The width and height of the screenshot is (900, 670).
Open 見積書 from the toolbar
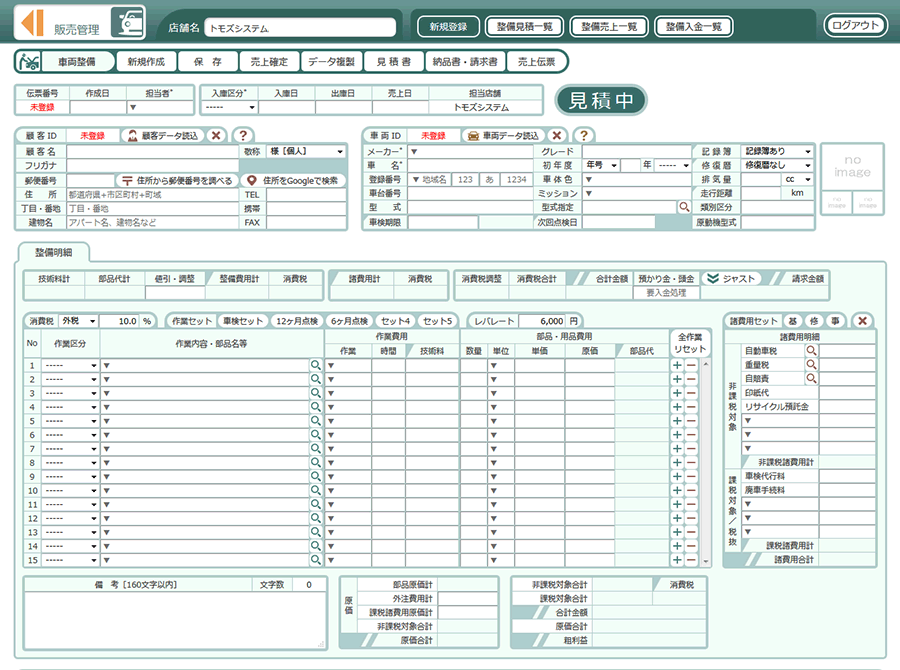click(394, 61)
